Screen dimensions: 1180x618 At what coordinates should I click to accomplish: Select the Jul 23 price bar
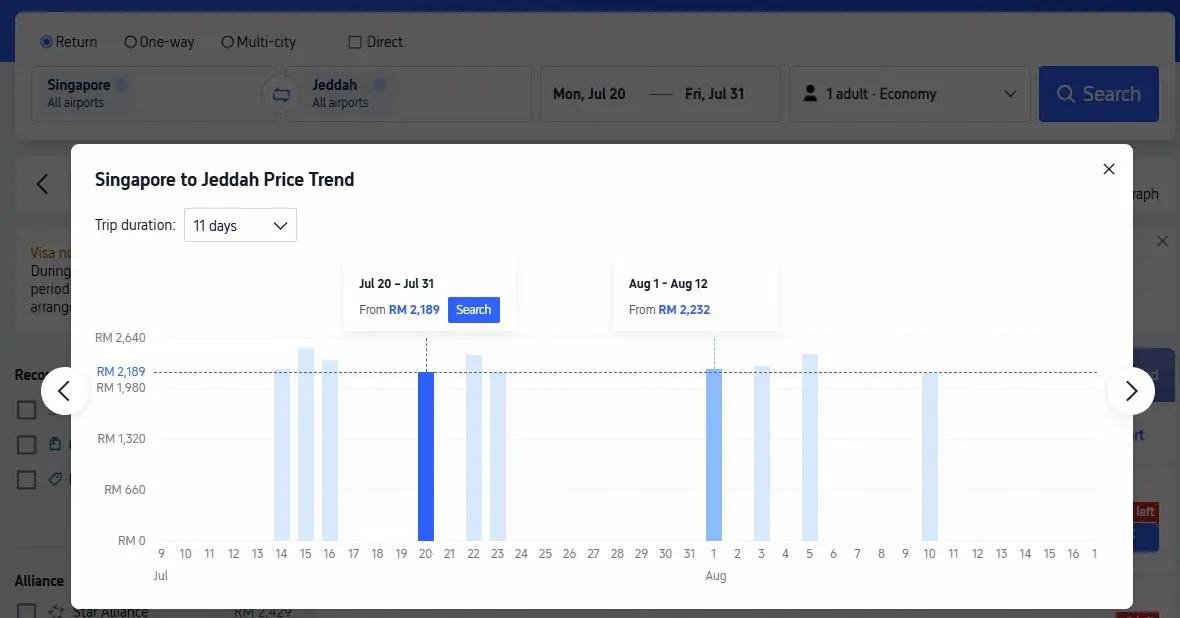tap(497, 456)
